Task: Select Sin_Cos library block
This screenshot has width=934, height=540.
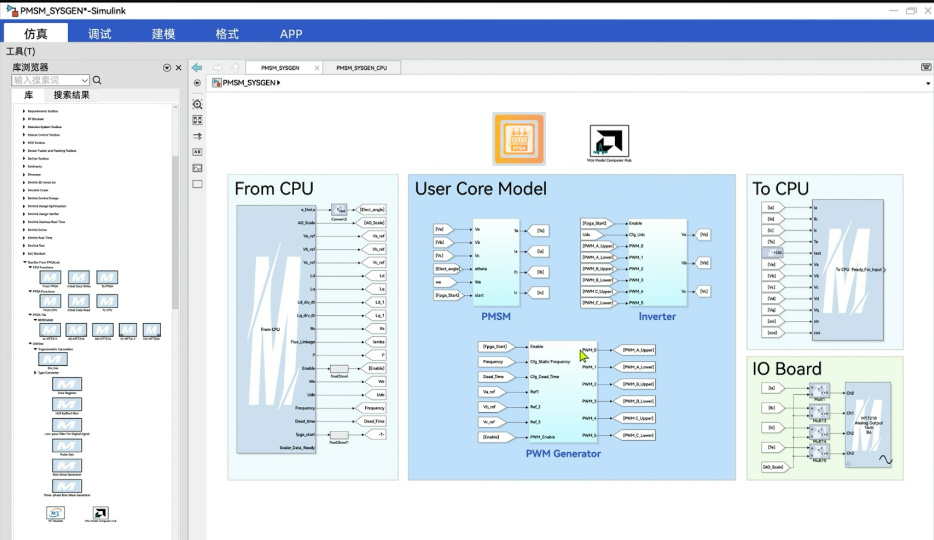Action: 52,359
